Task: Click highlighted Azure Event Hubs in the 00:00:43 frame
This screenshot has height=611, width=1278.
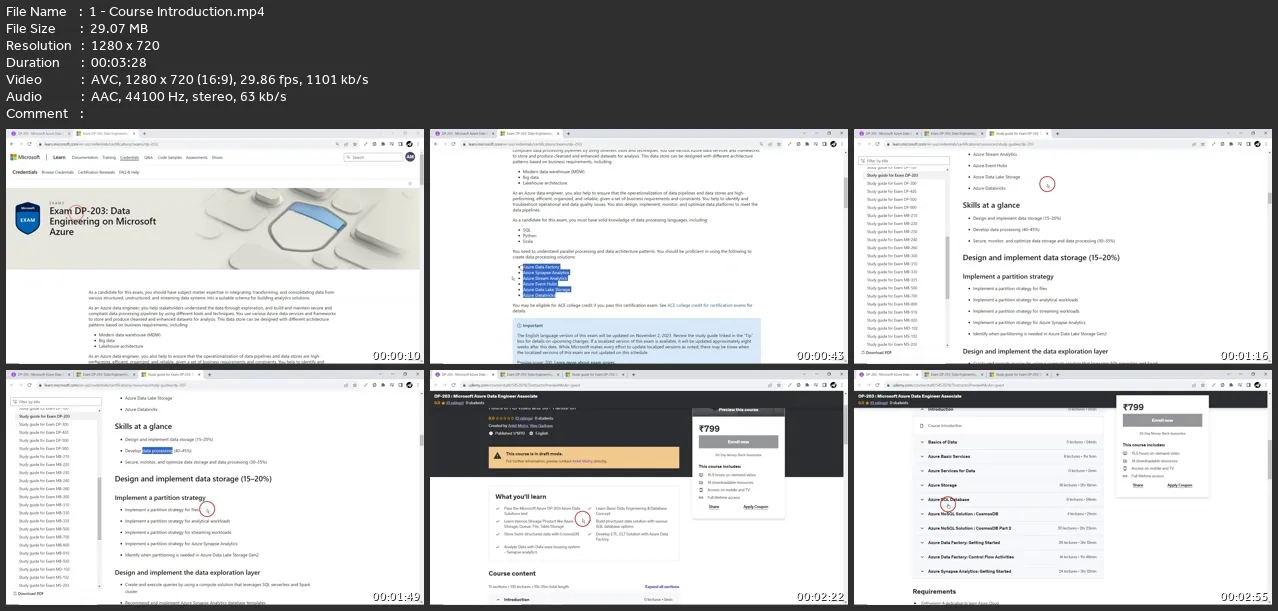Action: 541,284
